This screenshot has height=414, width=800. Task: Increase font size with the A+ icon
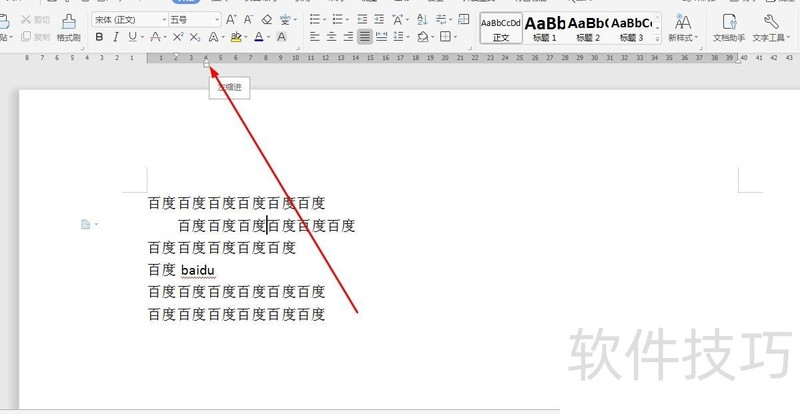(231, 20)
